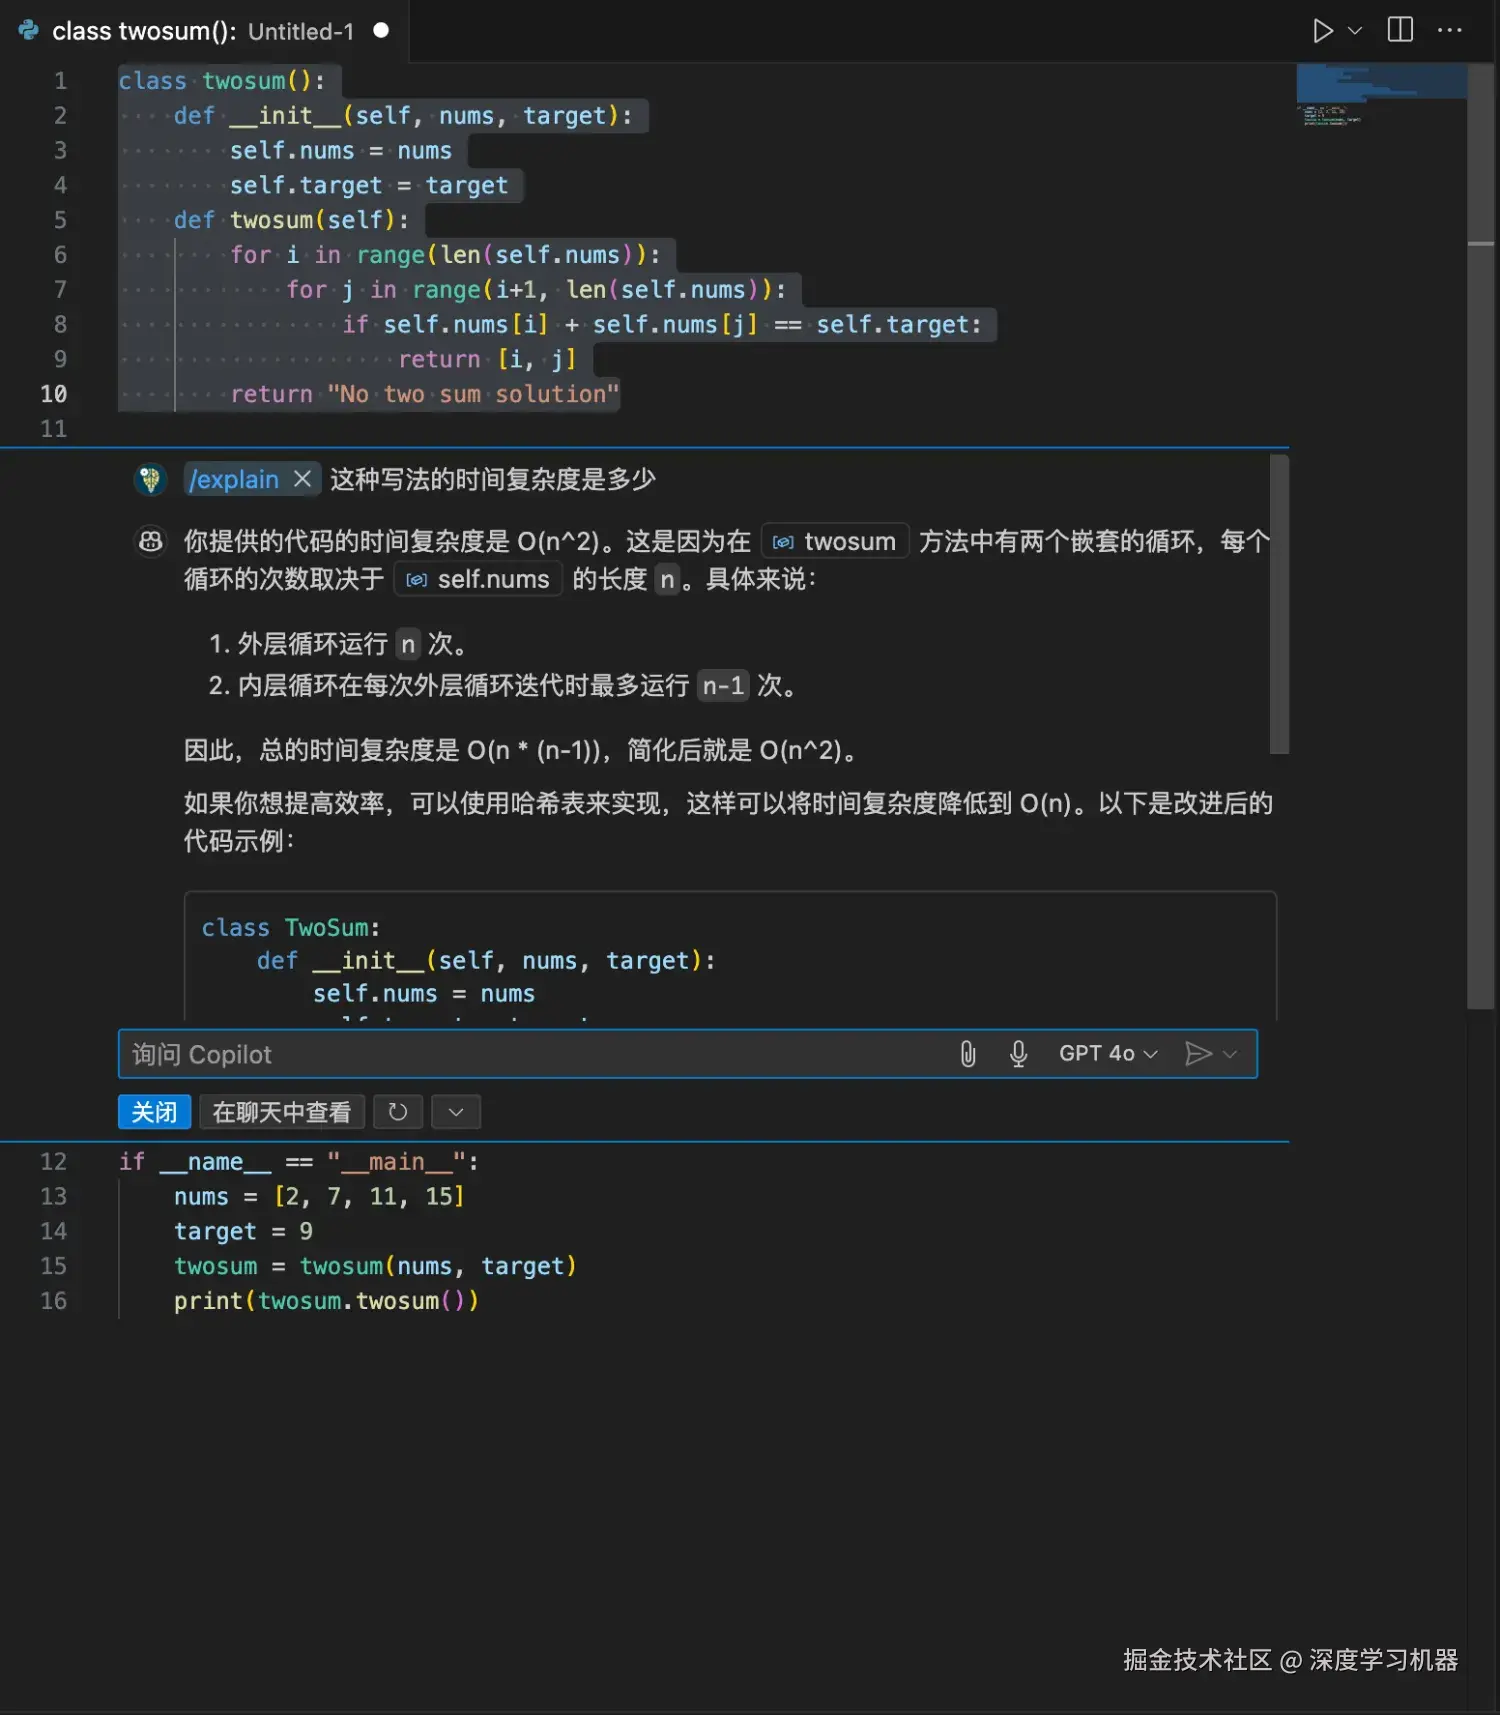
Task: Click the /explain slash command tag
Action: (234, 479)
